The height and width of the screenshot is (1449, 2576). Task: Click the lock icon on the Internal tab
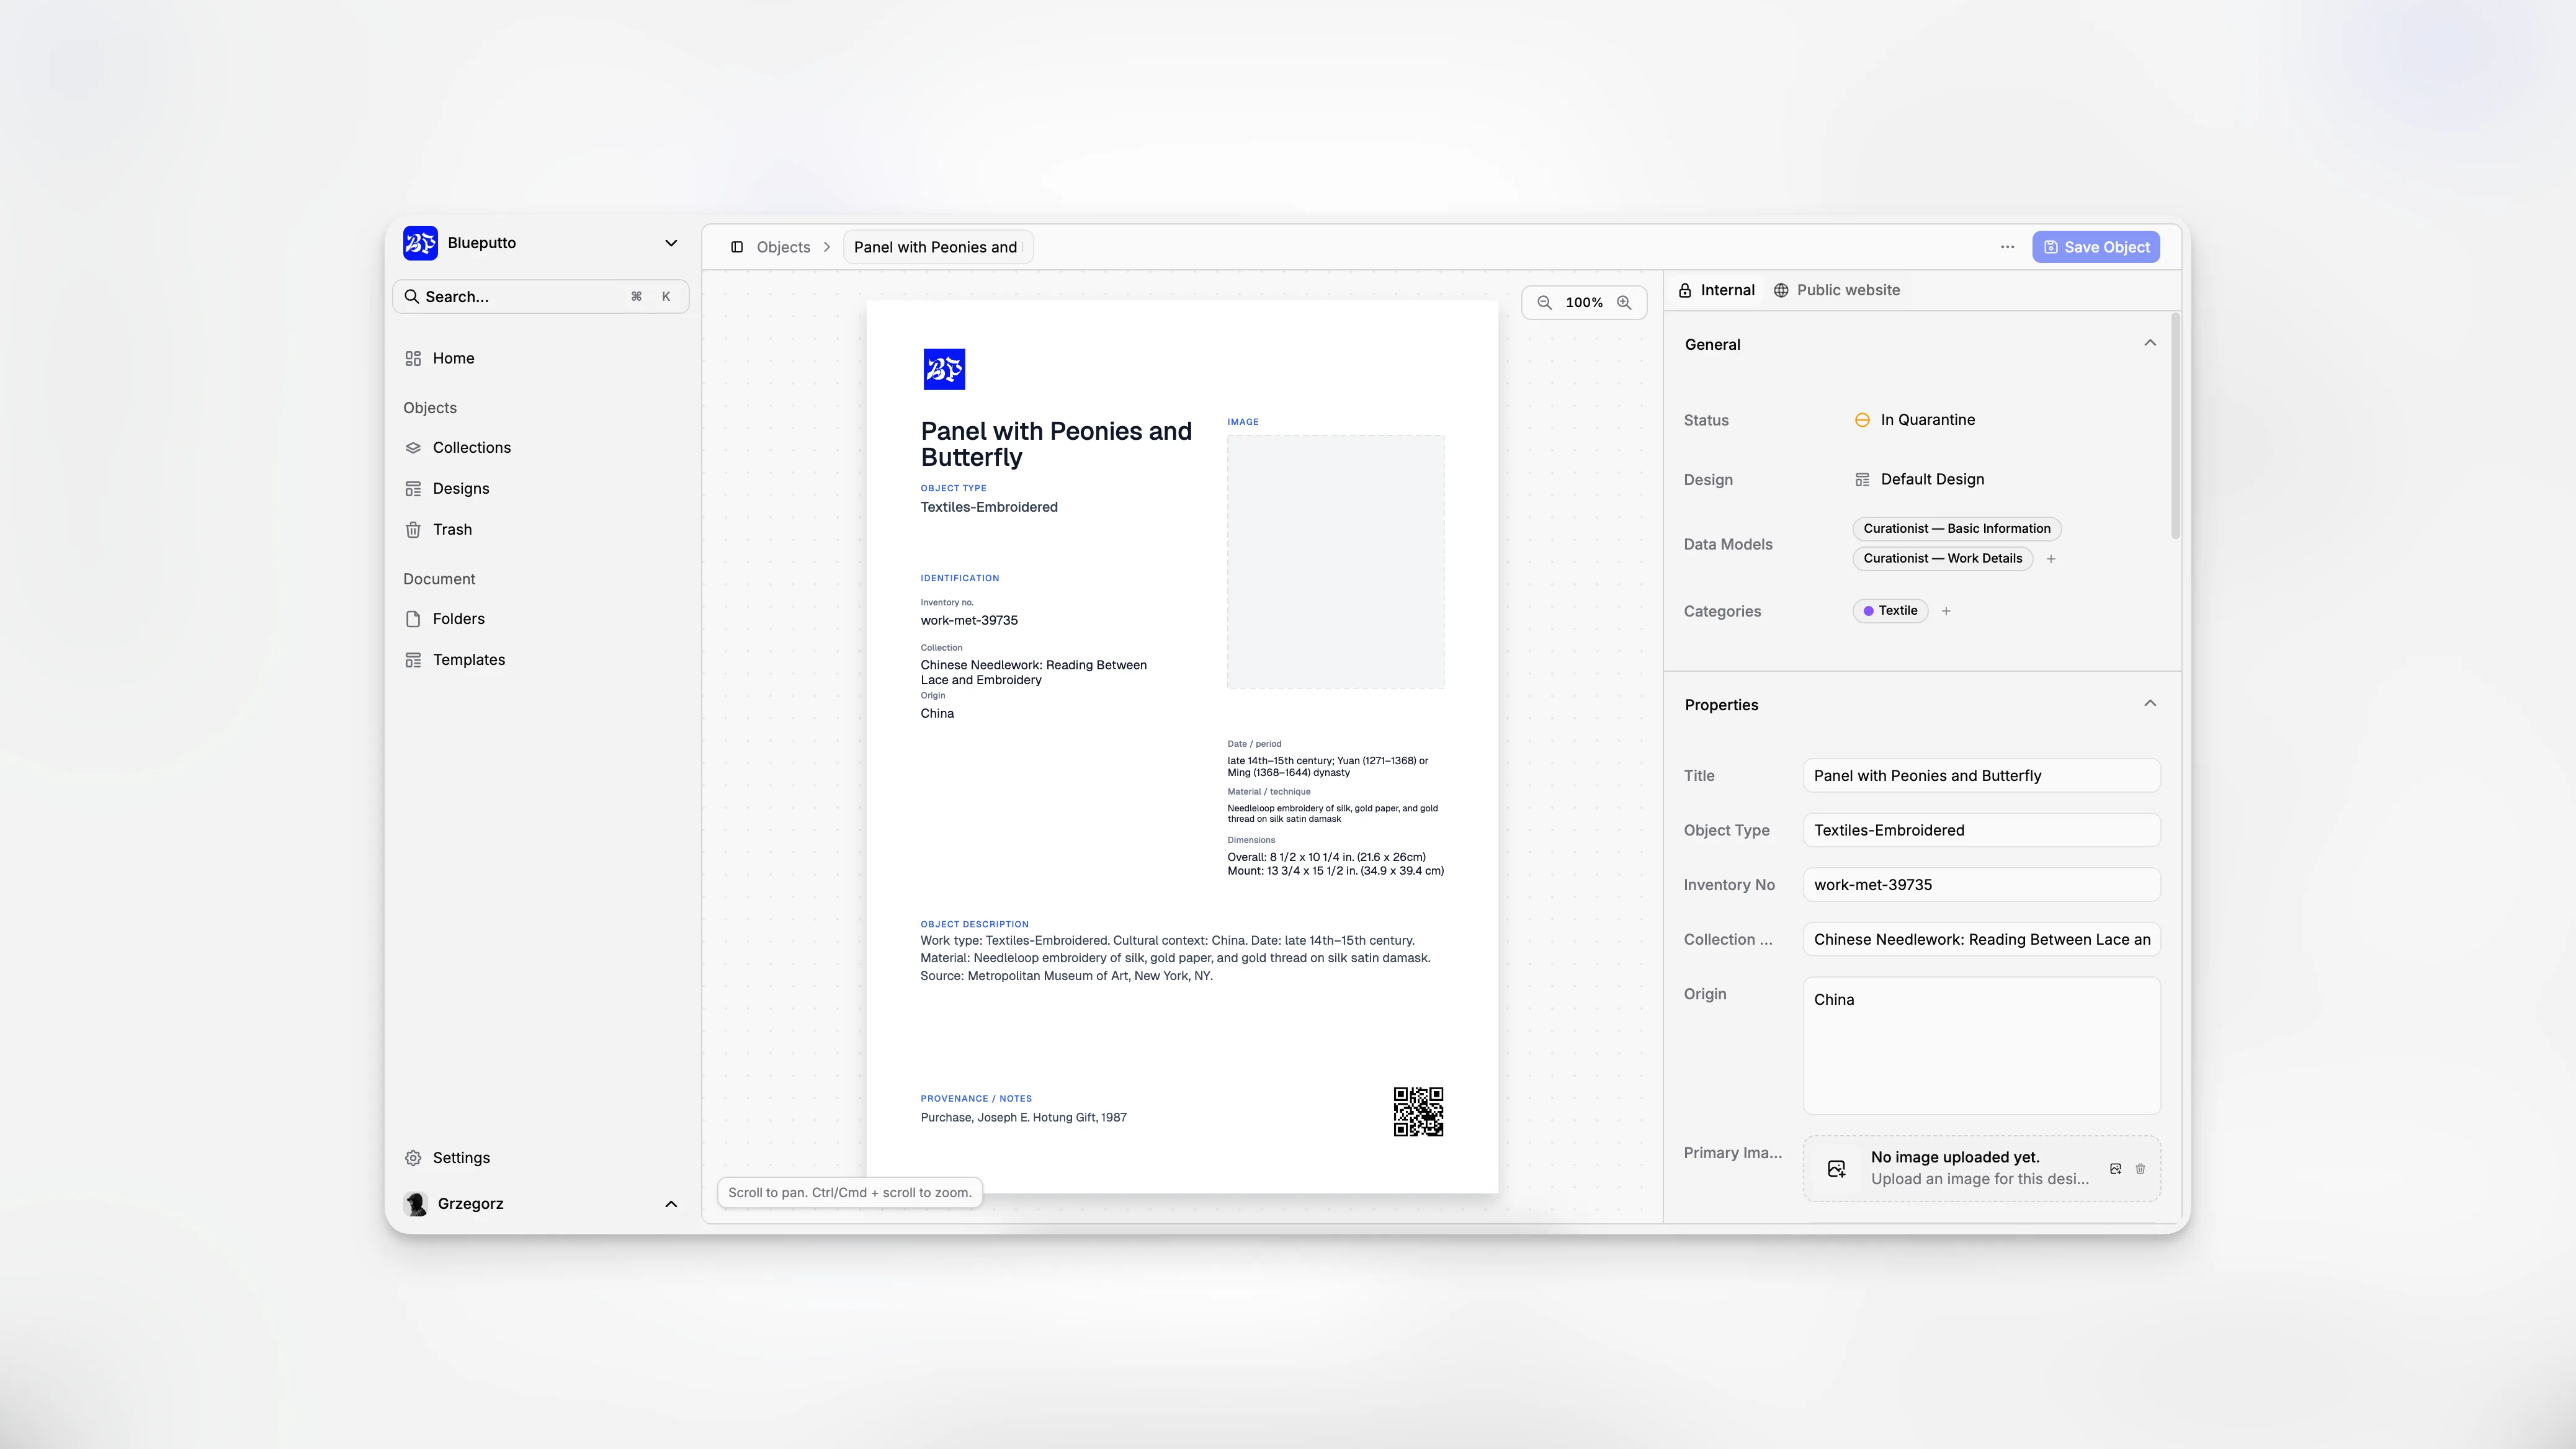coord(1685,290)
